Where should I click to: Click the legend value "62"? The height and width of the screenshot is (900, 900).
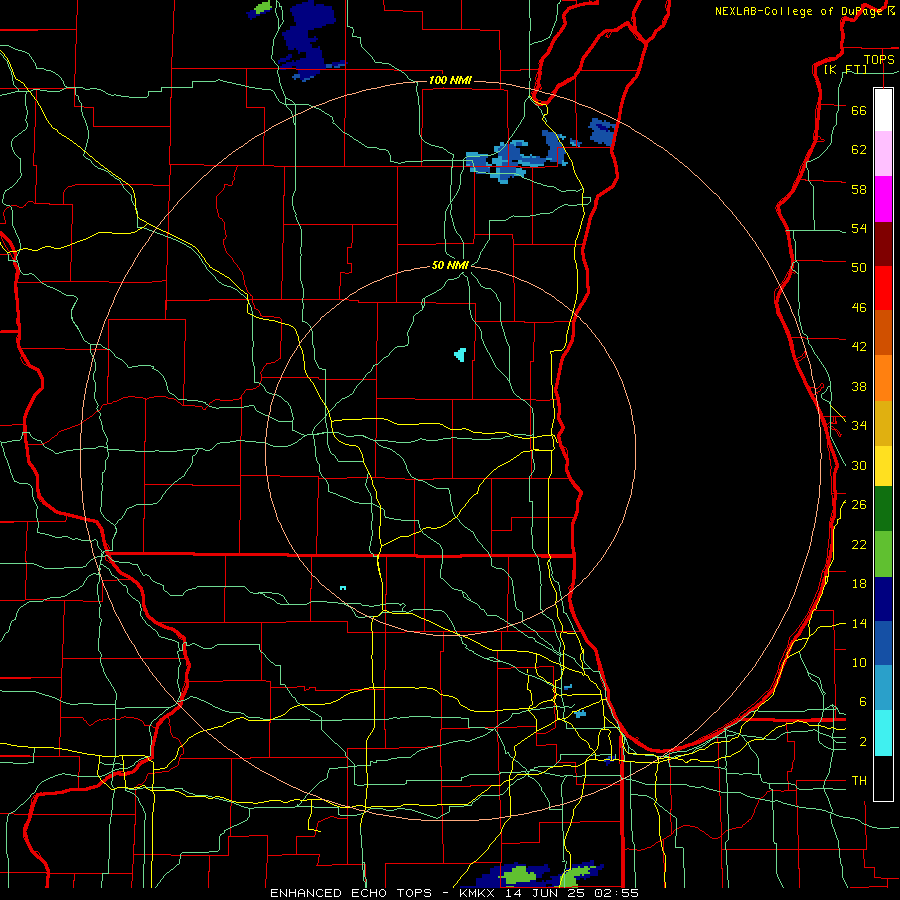[859, 149]
